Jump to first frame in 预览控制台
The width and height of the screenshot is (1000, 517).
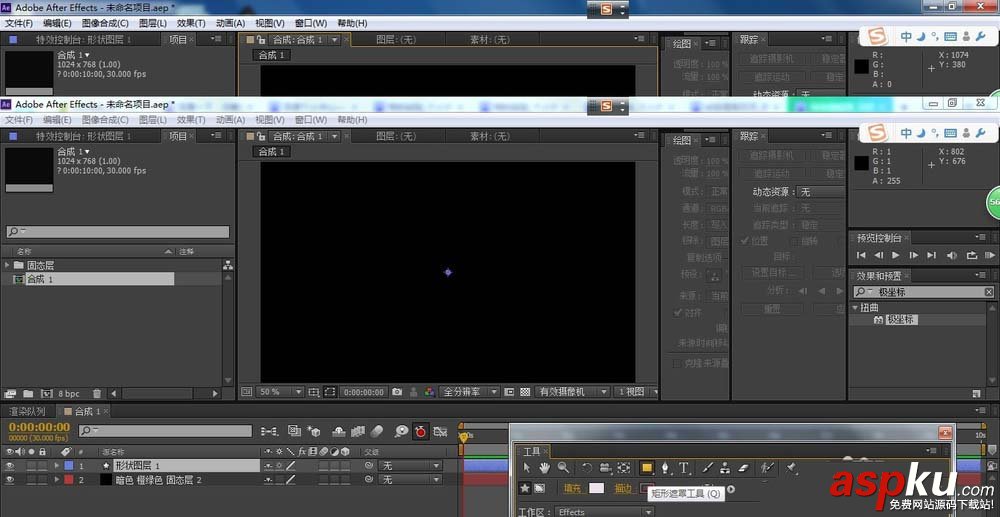pos(861,255)
